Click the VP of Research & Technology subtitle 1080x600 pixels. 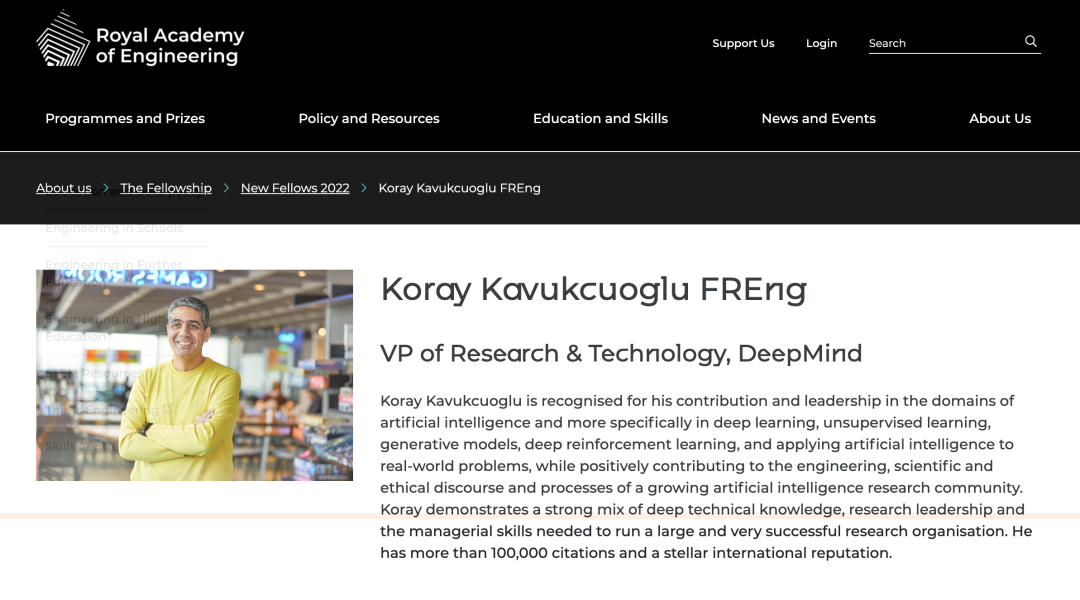pos(621,353)
